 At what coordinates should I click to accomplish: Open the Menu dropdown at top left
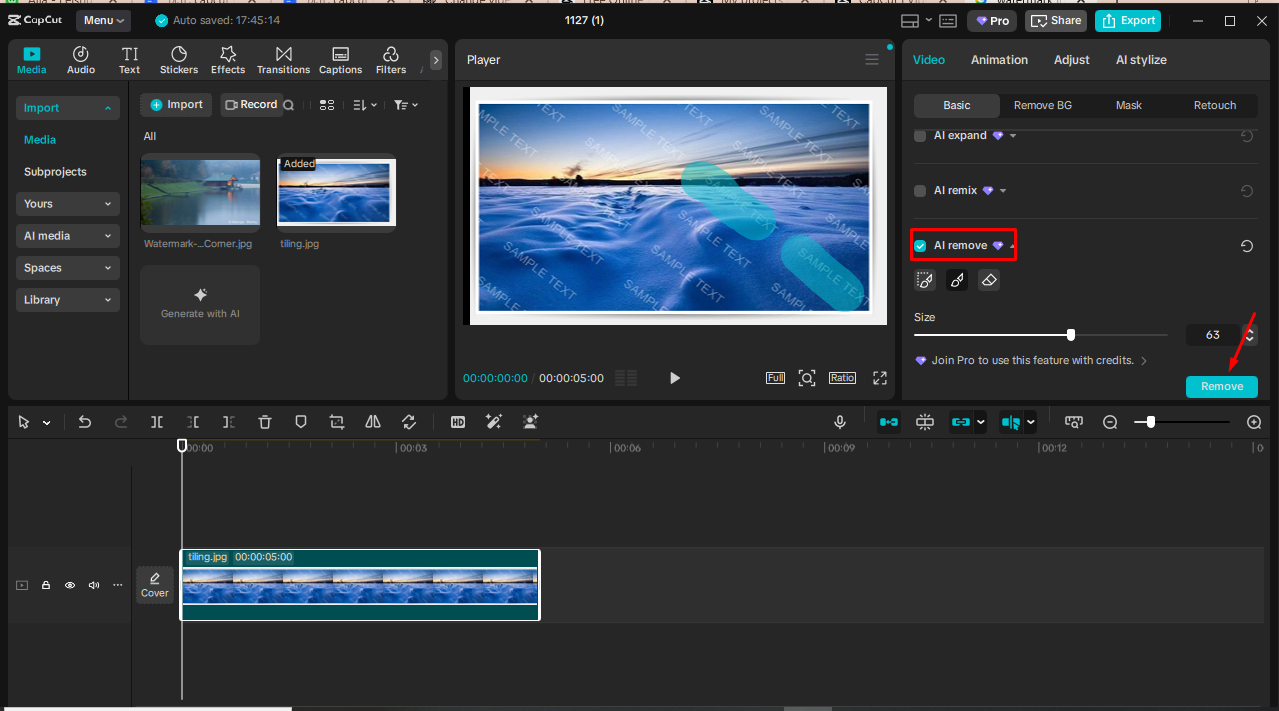pyautogui.click(x=103, y=20)
